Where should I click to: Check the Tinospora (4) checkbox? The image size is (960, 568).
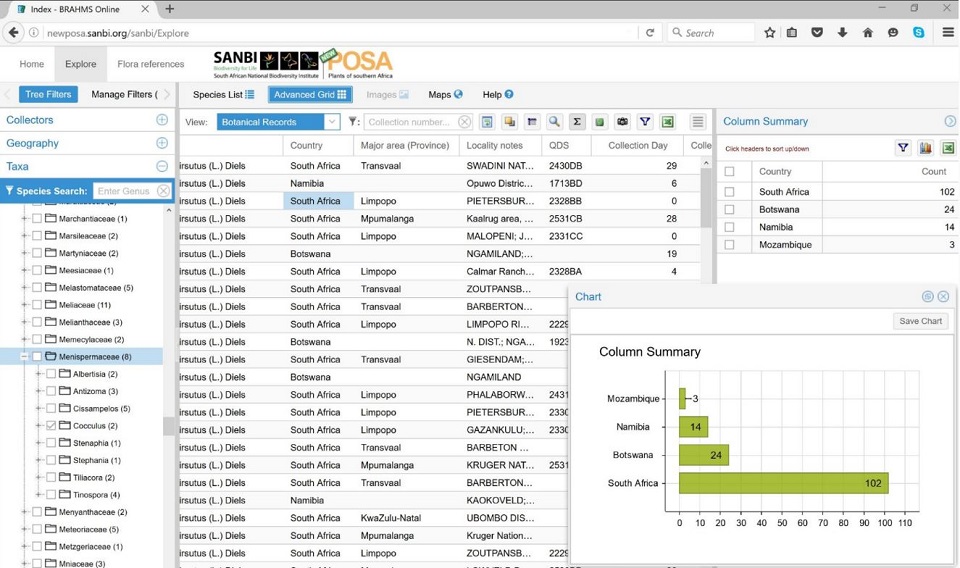(51, 495)
